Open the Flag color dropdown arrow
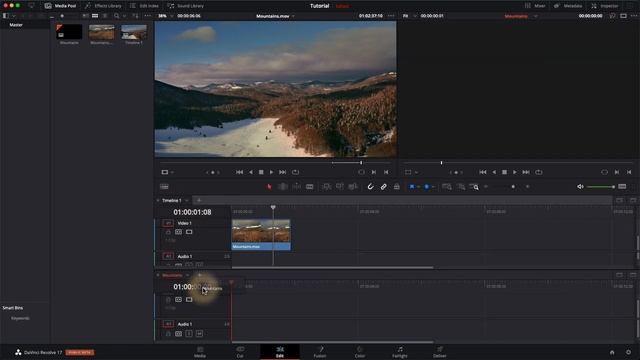Image resolution: width=640 pixels, height=360 pixels. [x=418, y=187]
